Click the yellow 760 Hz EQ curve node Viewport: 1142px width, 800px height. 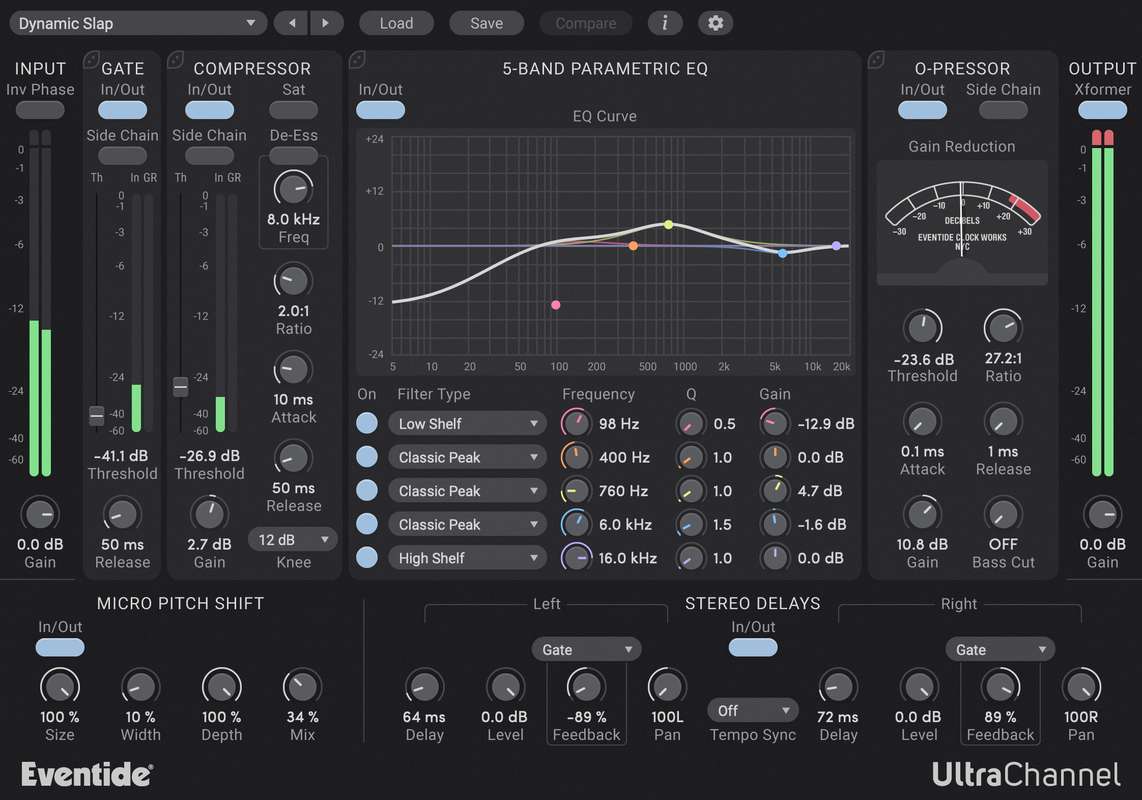click(668, 224)
